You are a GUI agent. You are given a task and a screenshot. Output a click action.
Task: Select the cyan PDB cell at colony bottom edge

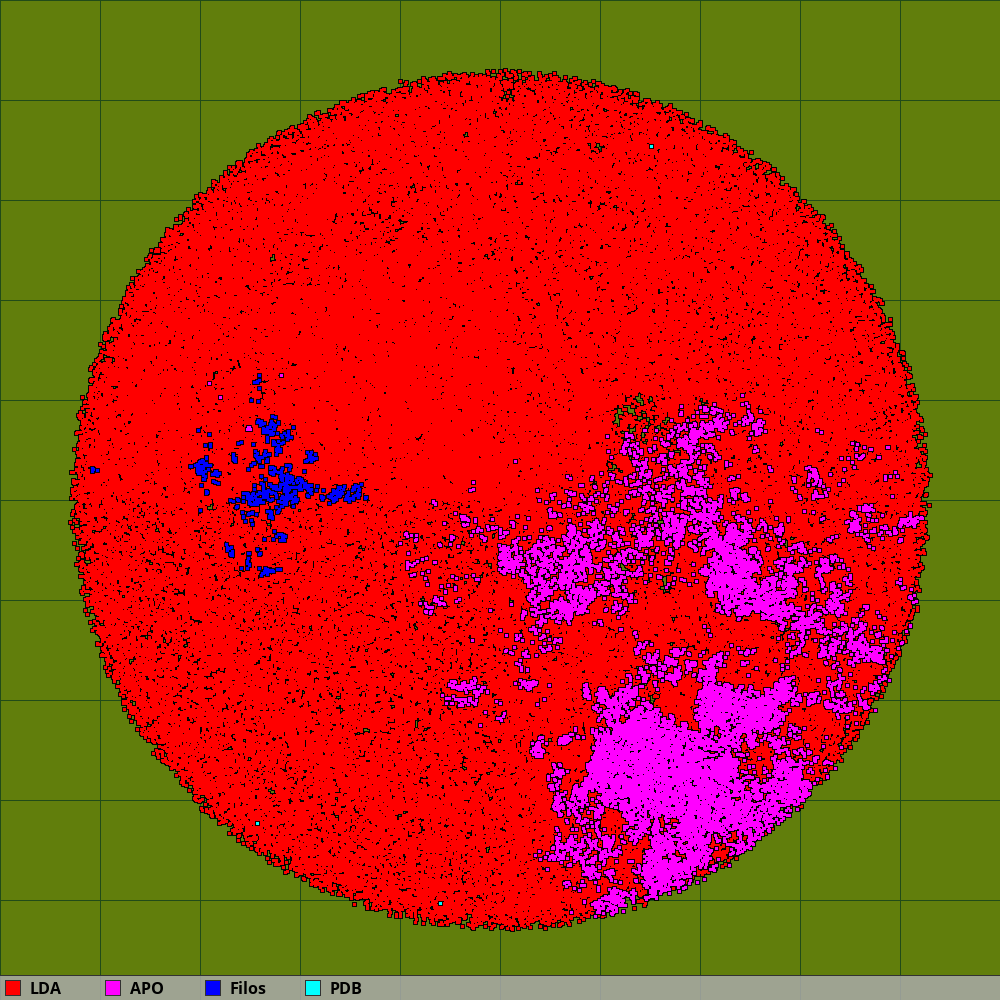tap(440, 903)
